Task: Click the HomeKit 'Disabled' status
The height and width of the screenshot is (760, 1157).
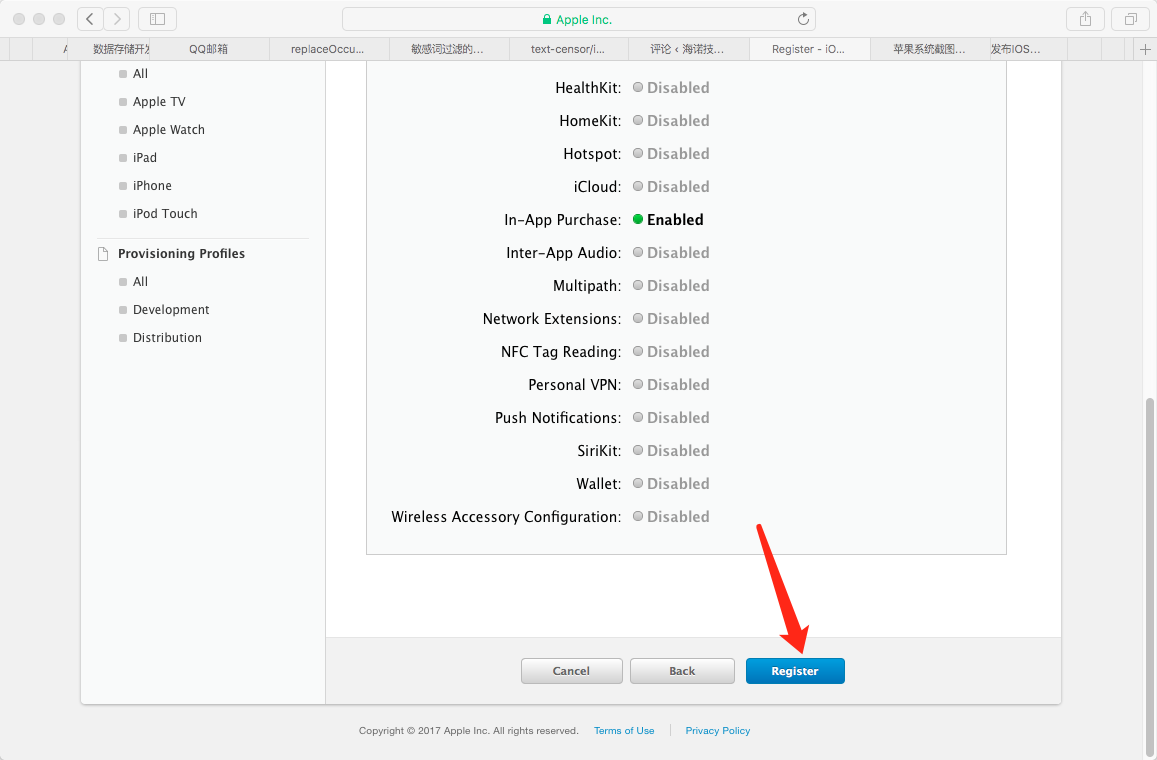Action: (671, 121)
